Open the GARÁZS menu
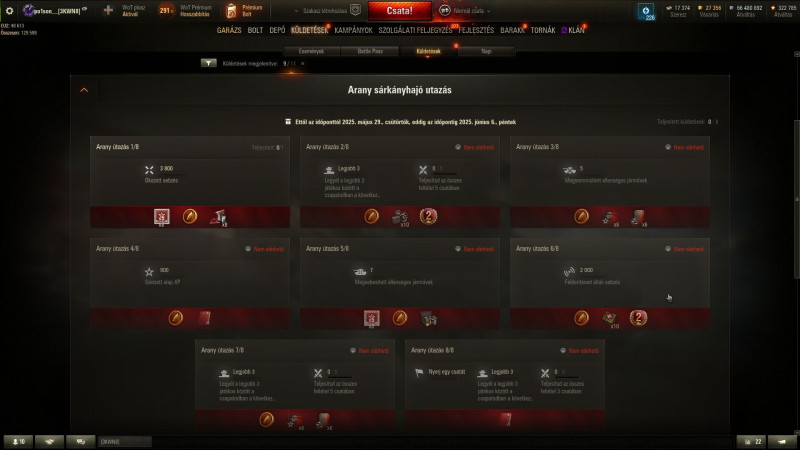Image resolution: width=800 pixels, height=450 pixels. pos(229,31)
